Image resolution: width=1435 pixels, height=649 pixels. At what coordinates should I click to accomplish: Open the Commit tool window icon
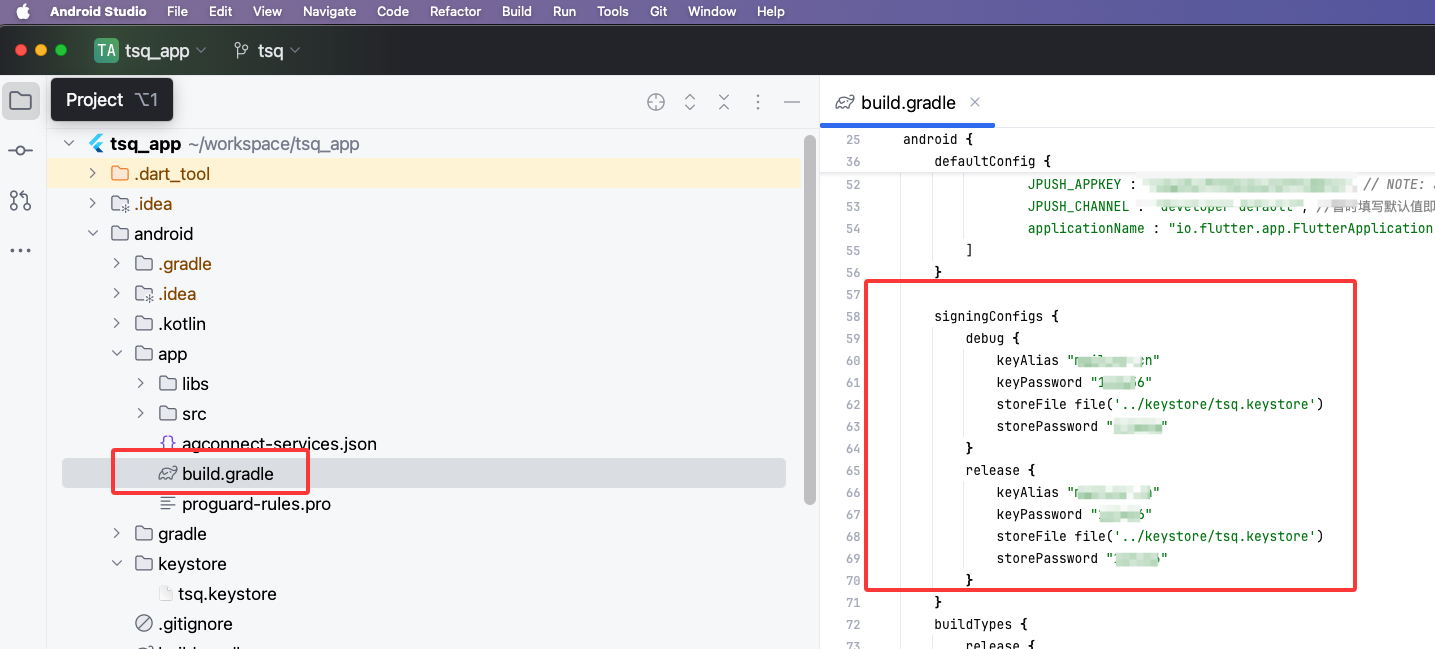(x=21, y=151)
